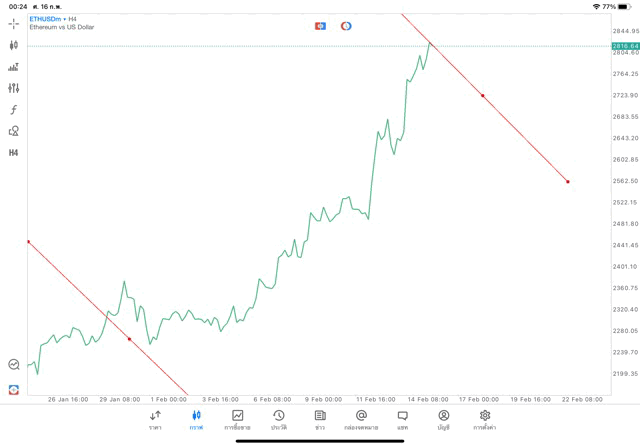Toggle the red-blue circular icon at top
Screen dimensions: 640x447
(346, 26)
